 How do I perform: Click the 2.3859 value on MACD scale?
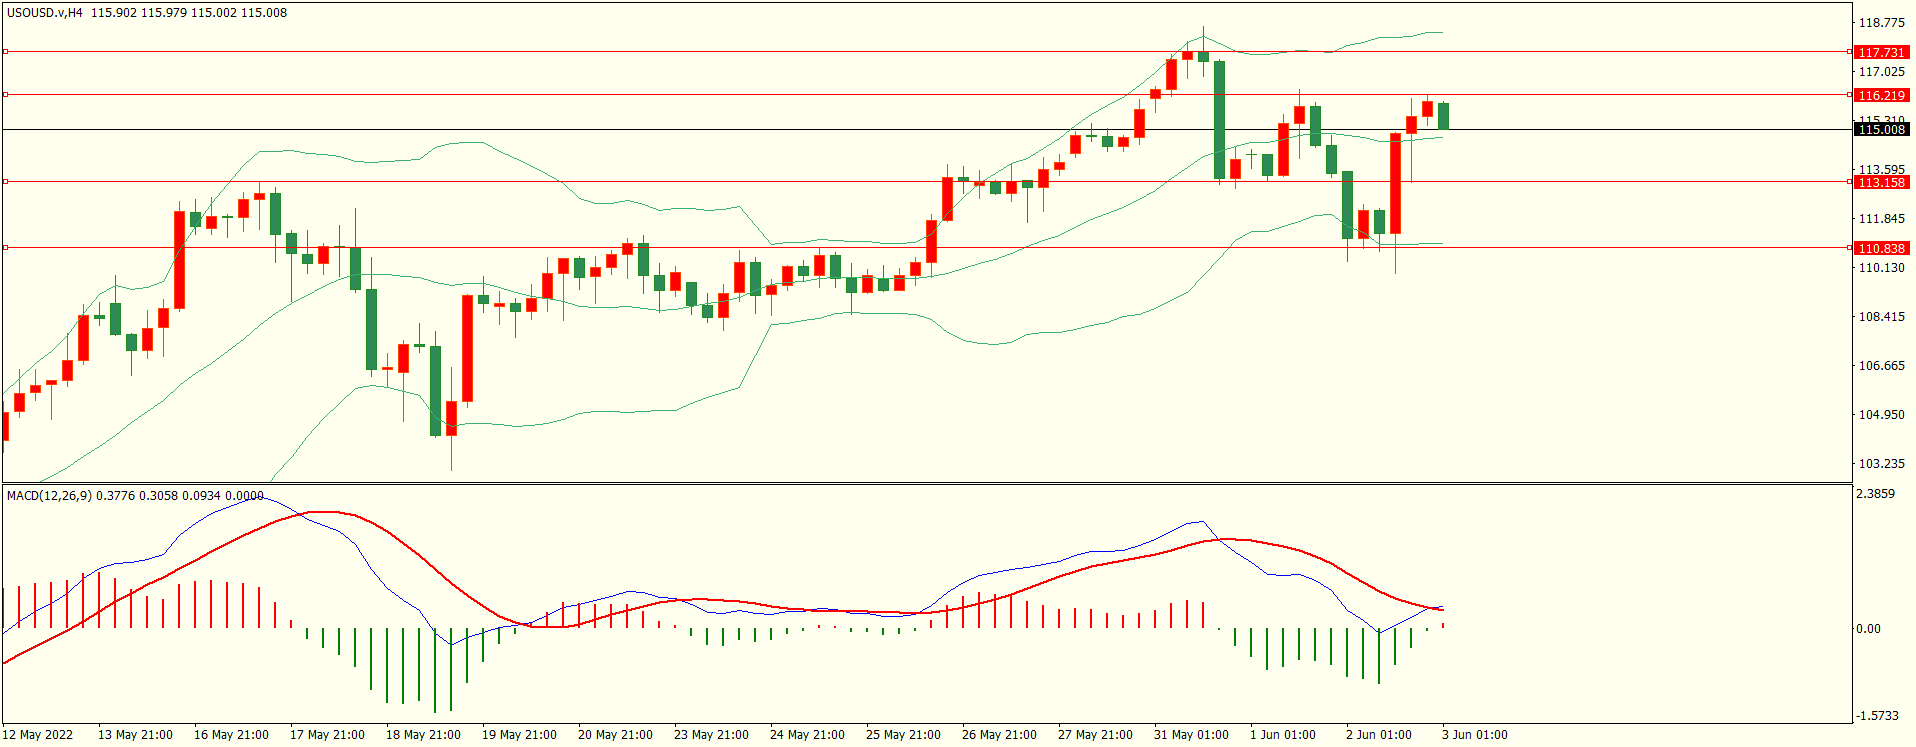[x=1875, y=494]
